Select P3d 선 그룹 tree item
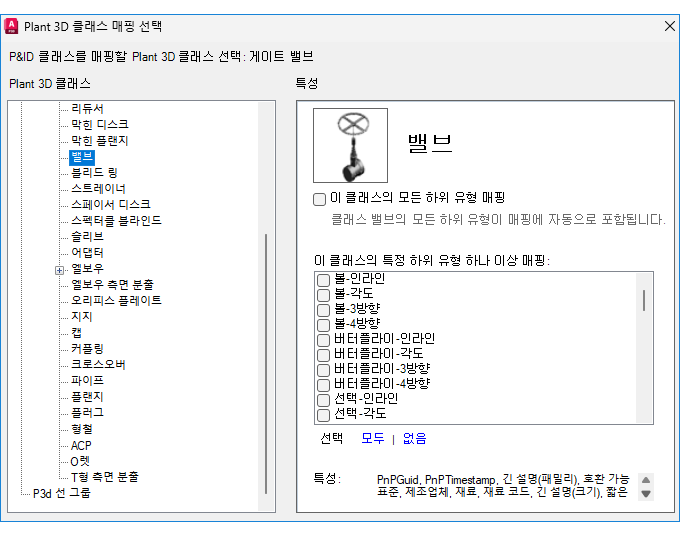 coord(62,493)
